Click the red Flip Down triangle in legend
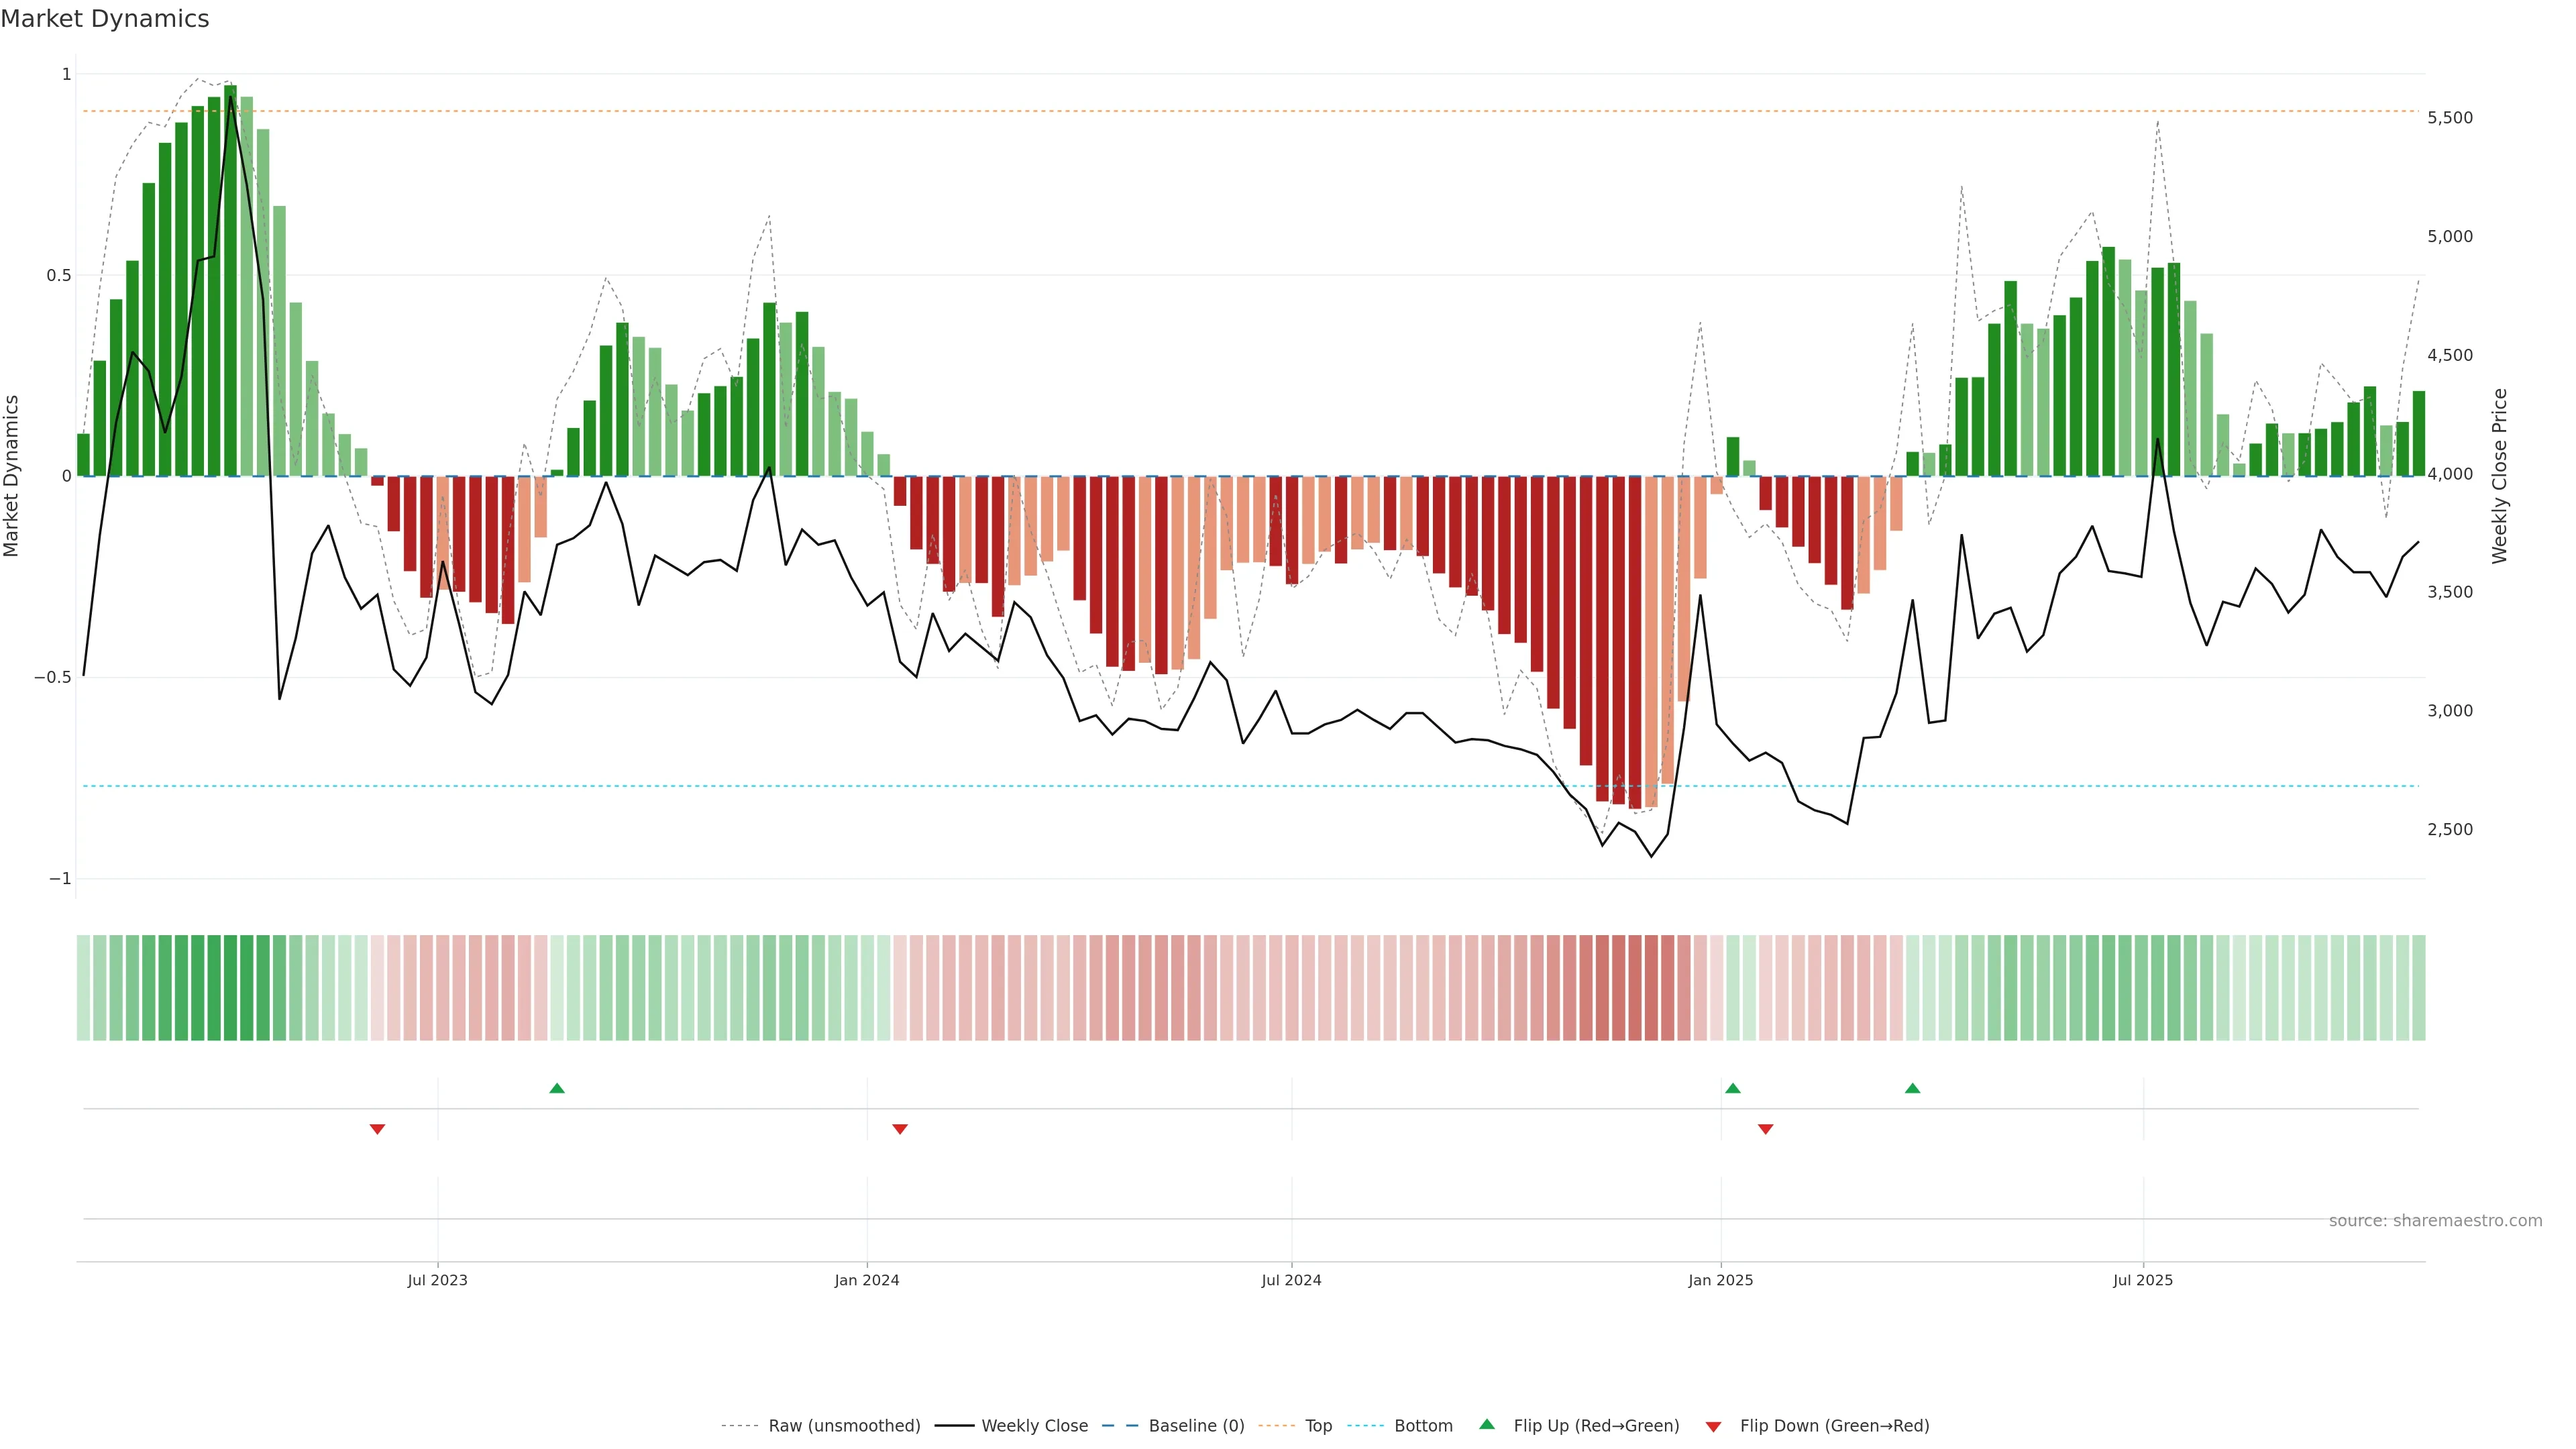Viewport: 2576px width, 1449px height. [x=1713, y=1427]
